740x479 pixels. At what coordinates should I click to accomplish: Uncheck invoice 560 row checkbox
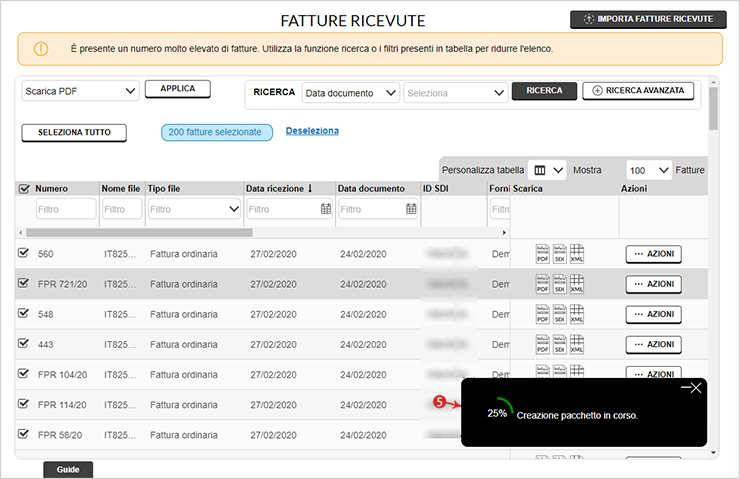pos(23,253)
